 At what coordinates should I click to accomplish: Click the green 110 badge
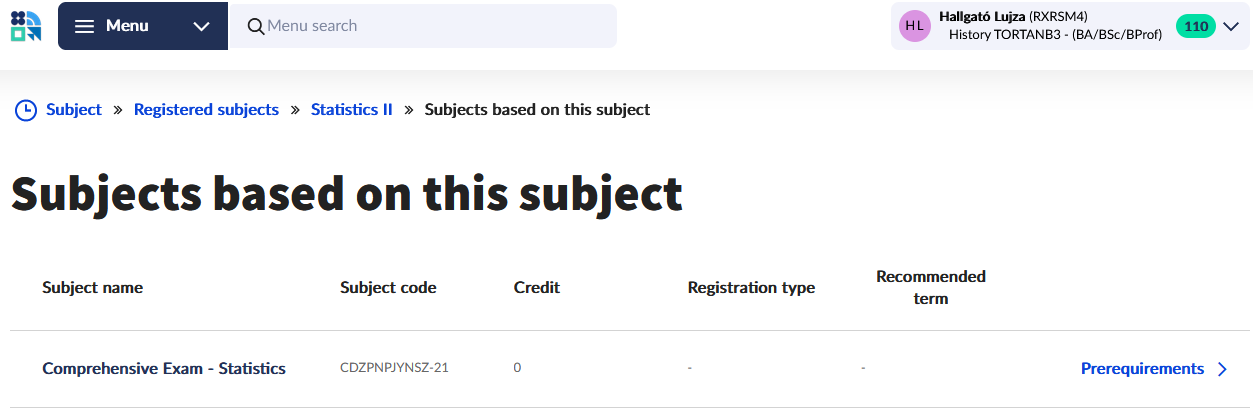[1195, 26]
